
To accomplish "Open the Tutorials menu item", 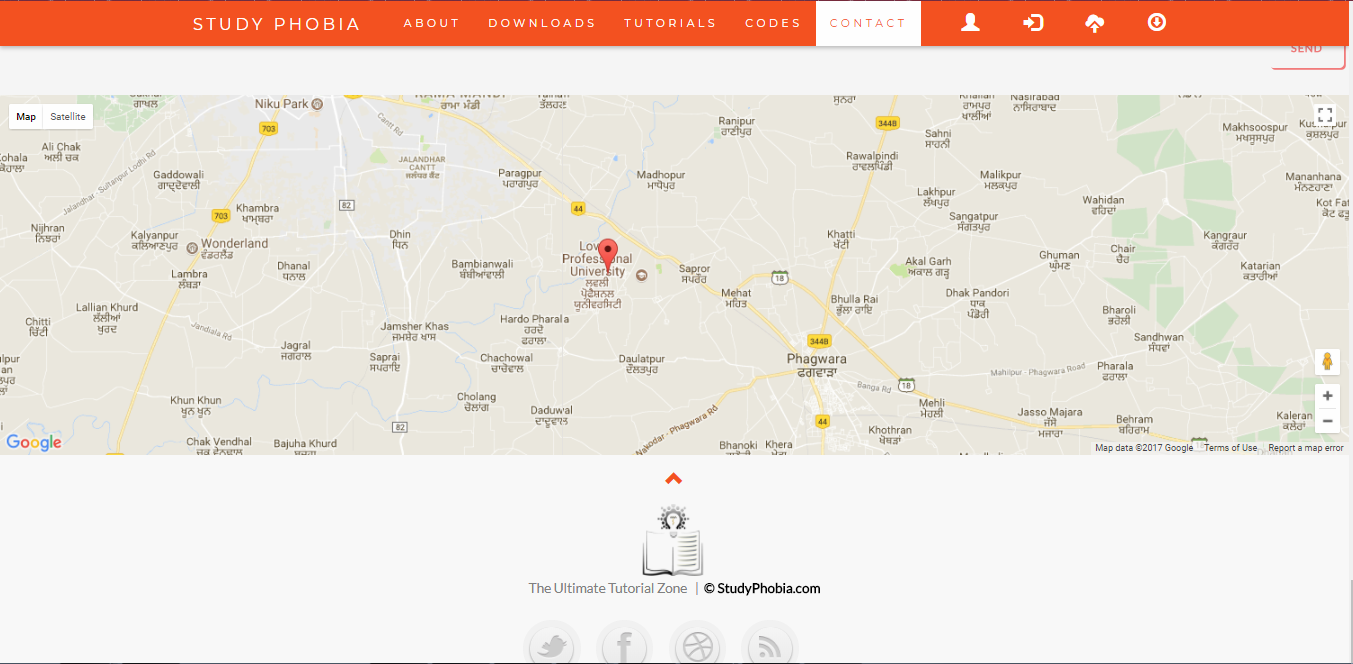I will (x=670, y=23).
